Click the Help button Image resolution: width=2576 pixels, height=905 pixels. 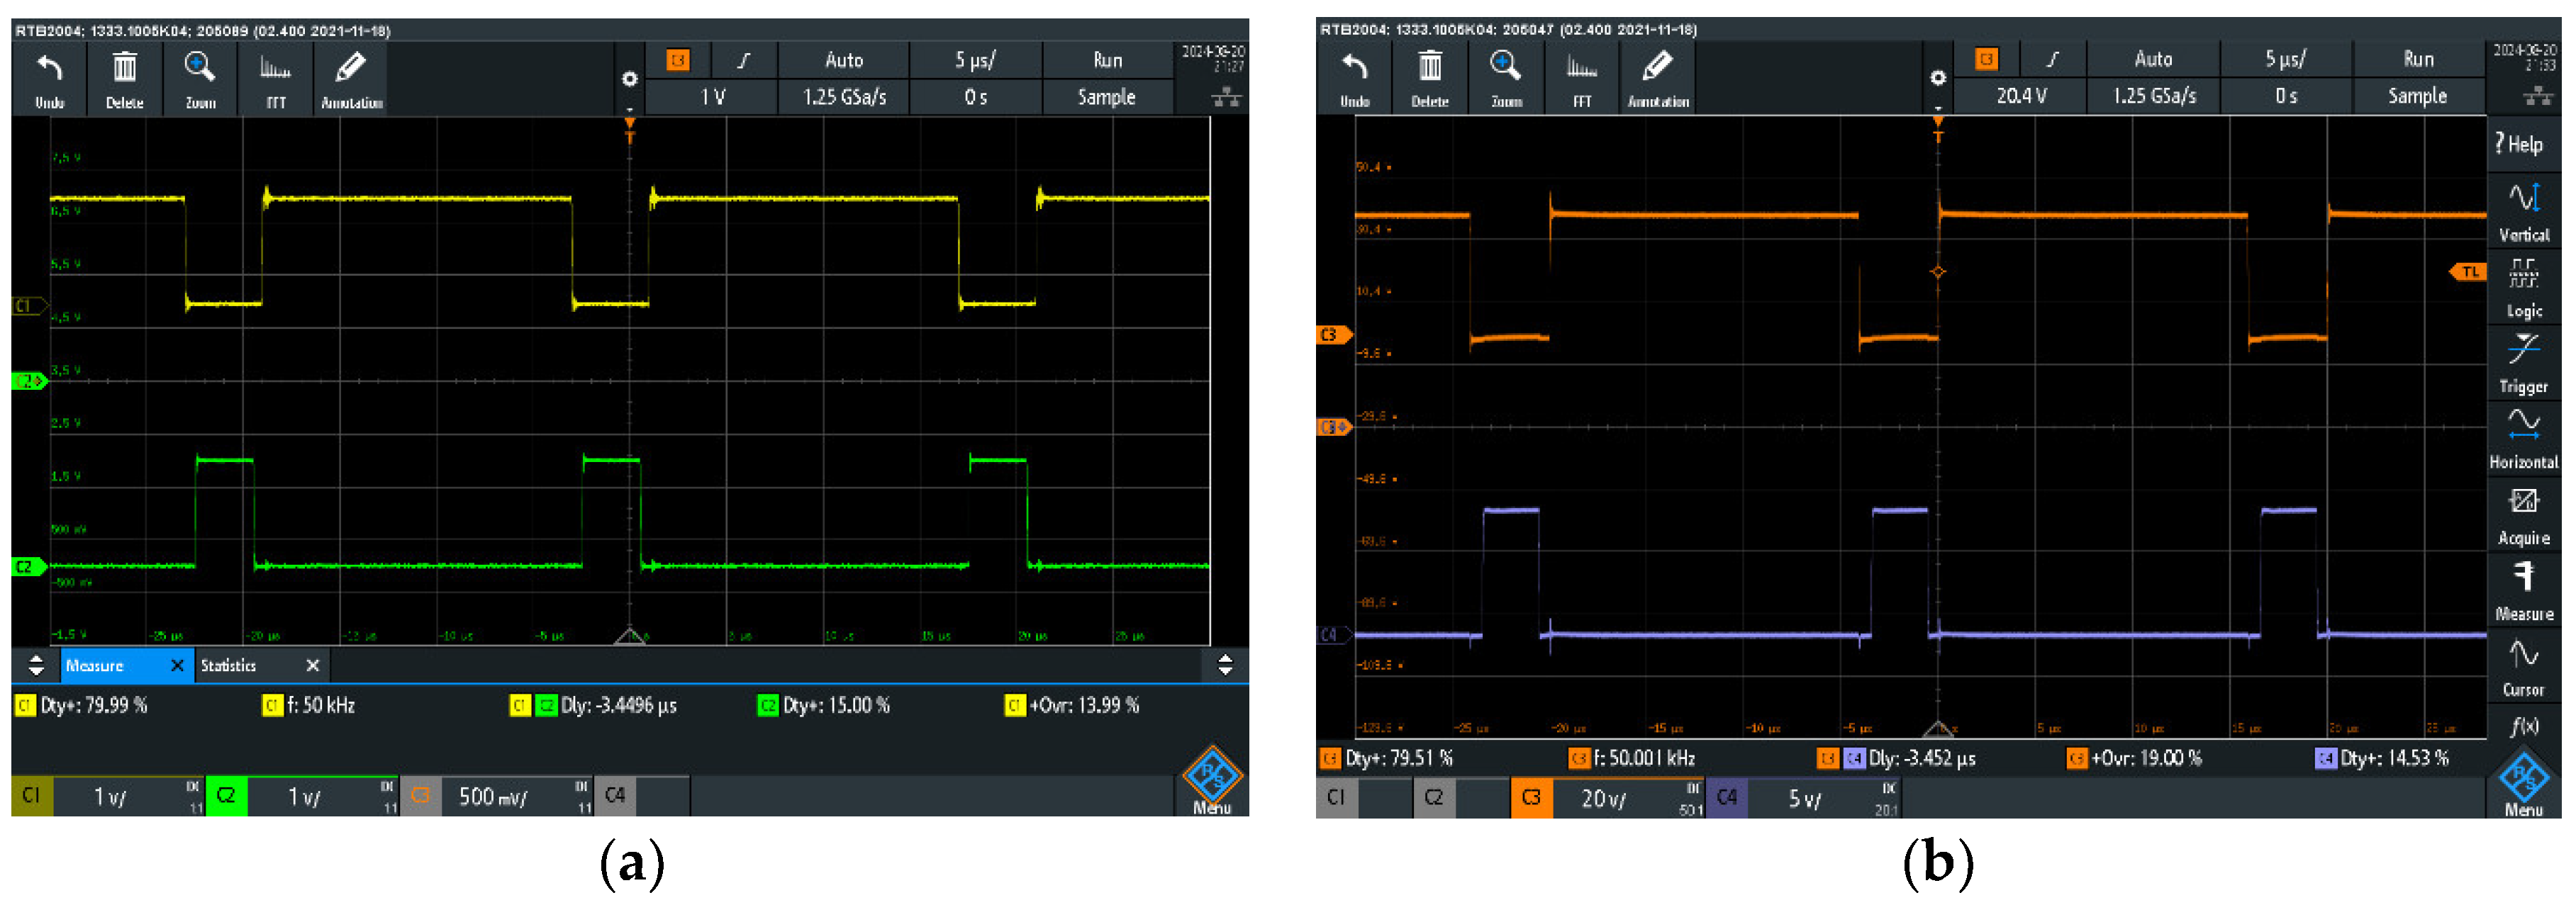2519,144
